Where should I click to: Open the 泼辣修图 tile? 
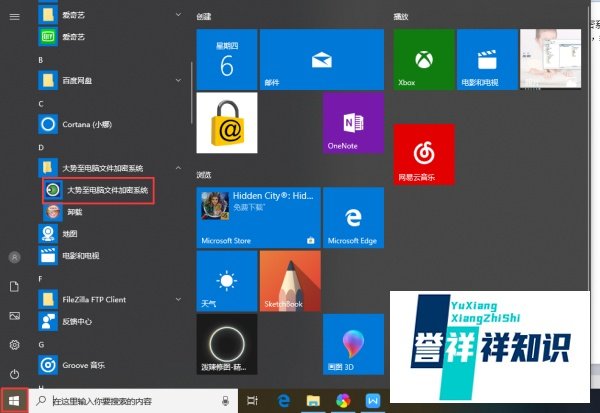pyautogui.click(x=227, y=344)
